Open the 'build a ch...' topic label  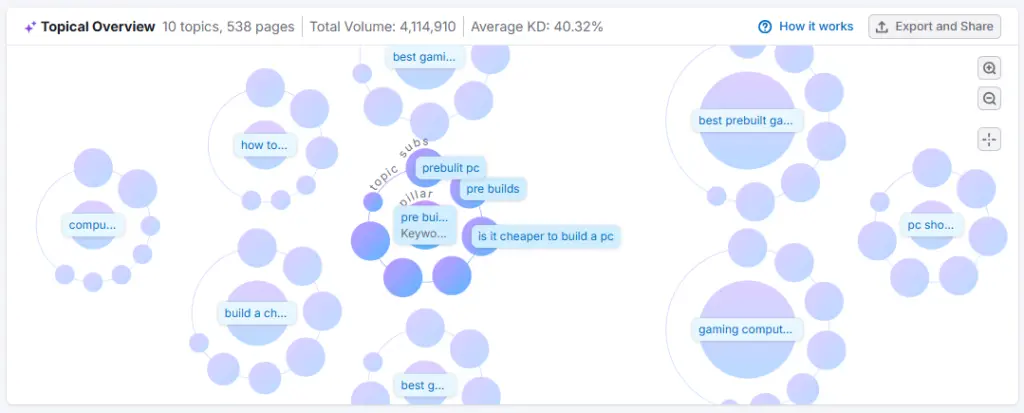tap(257, 312)
